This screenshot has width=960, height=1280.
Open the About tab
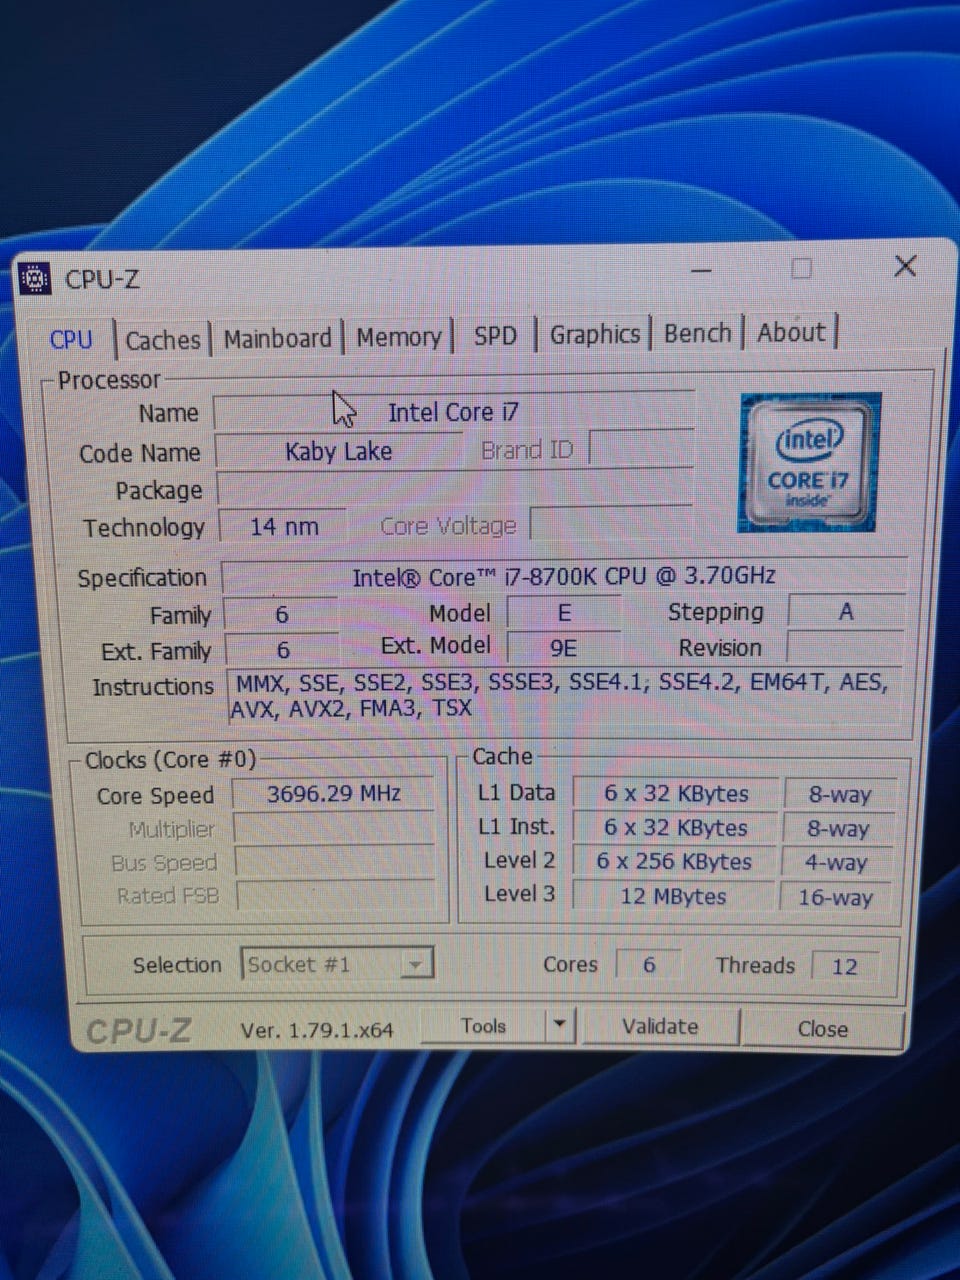(791, 332)
